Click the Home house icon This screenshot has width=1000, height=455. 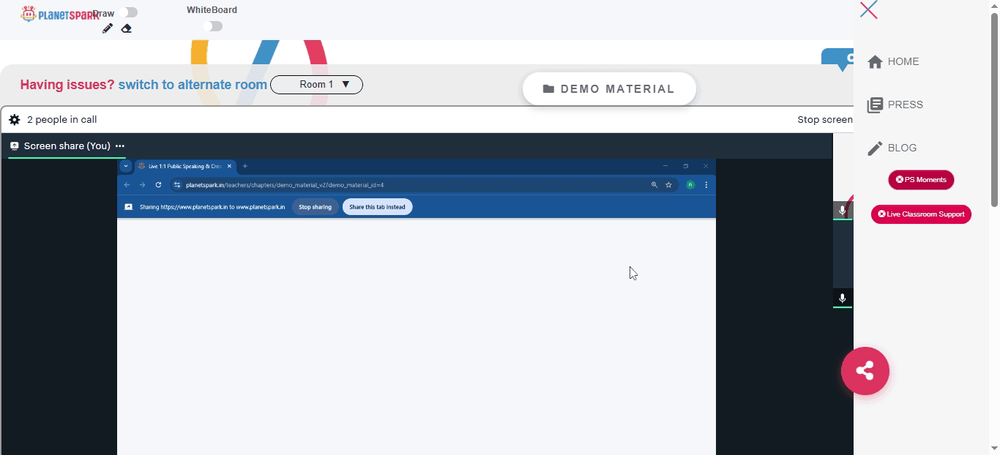click(875, 62)
